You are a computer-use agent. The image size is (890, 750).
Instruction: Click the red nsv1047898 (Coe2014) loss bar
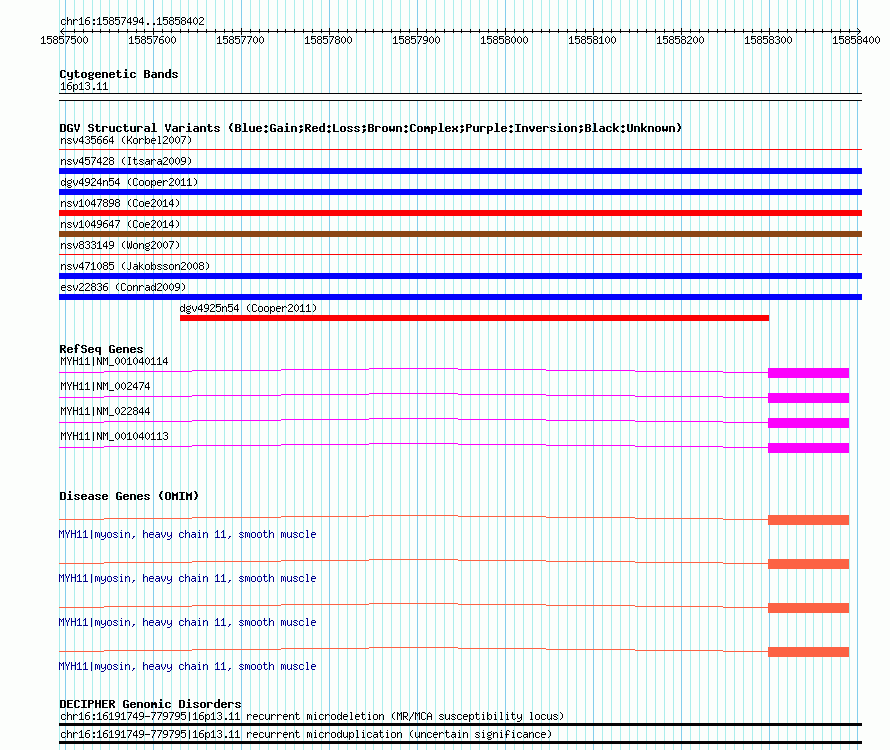(x=460, y=213)
